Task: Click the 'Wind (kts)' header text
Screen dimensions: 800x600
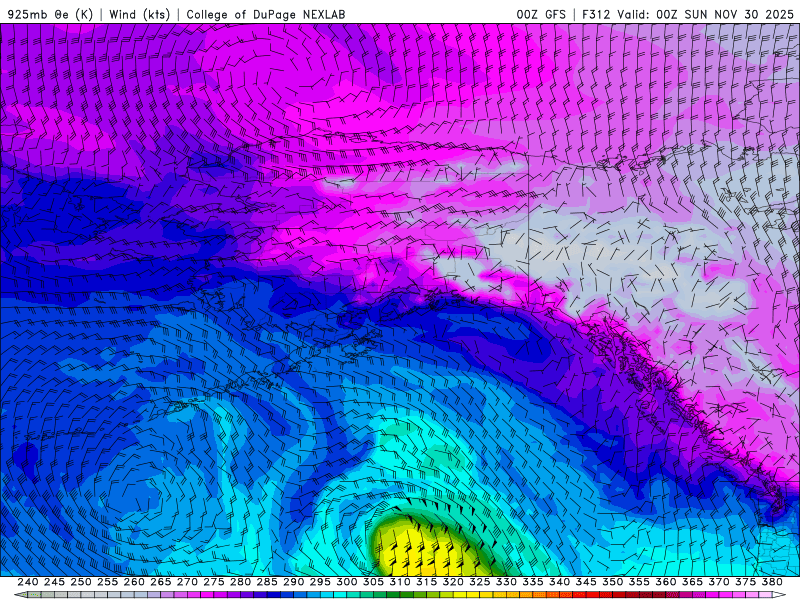Action: coord(139,14)
